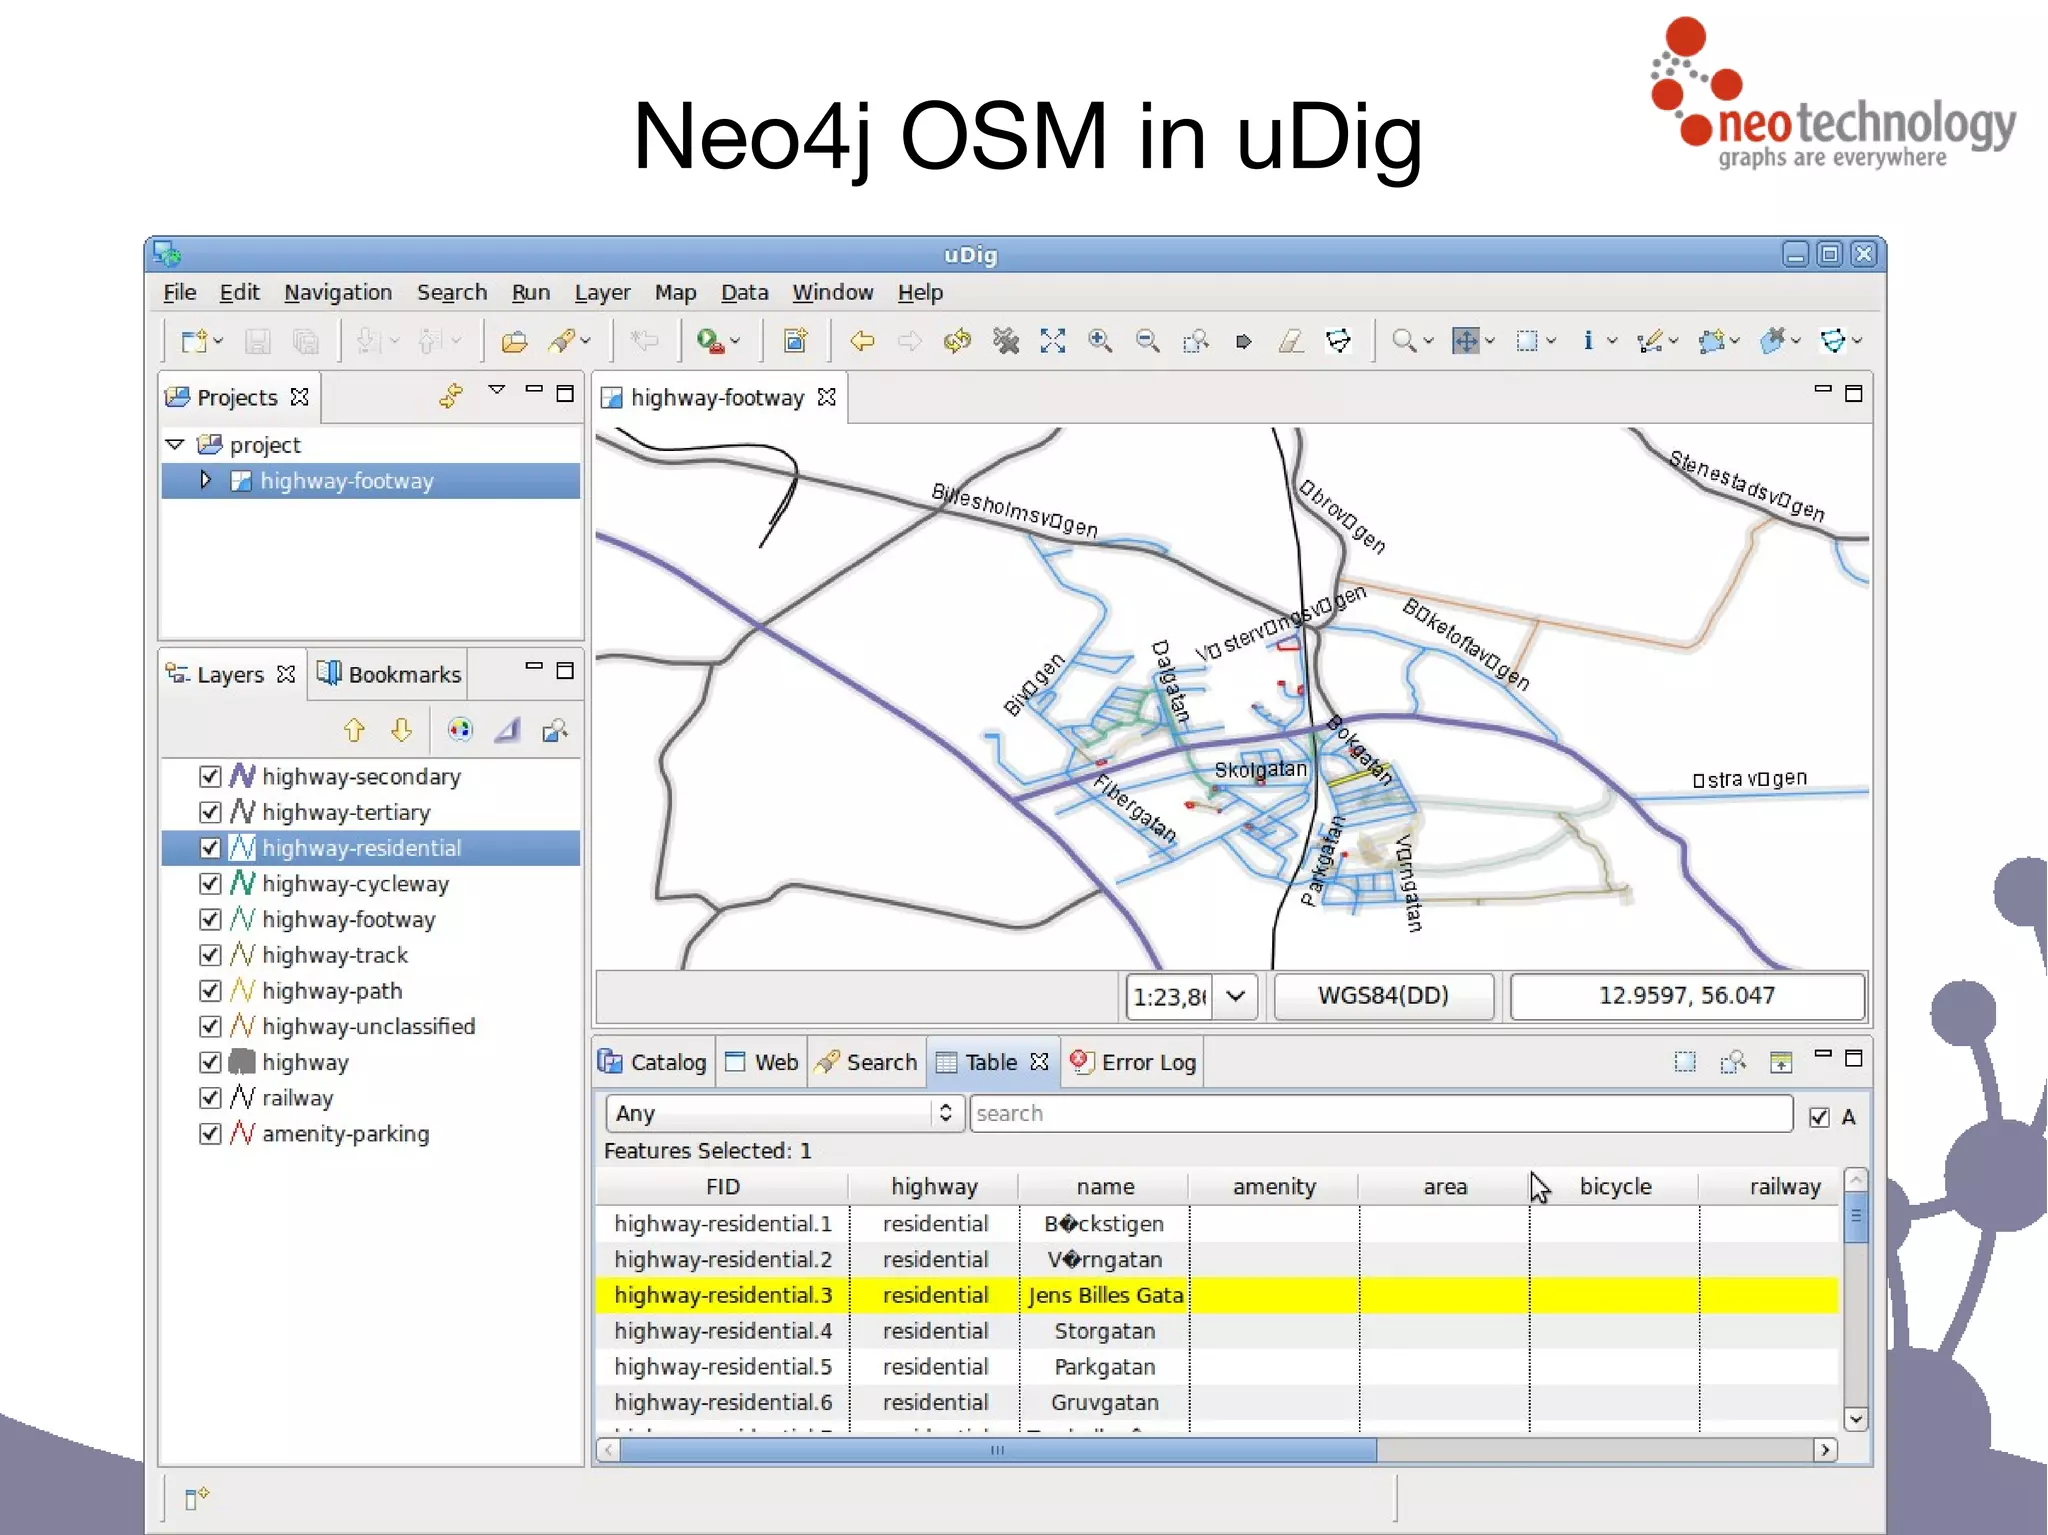Viewport: 2048px width, 1535px height.
Task: Click the select all icon in Table view
Action: (x=1685, y=1062)
